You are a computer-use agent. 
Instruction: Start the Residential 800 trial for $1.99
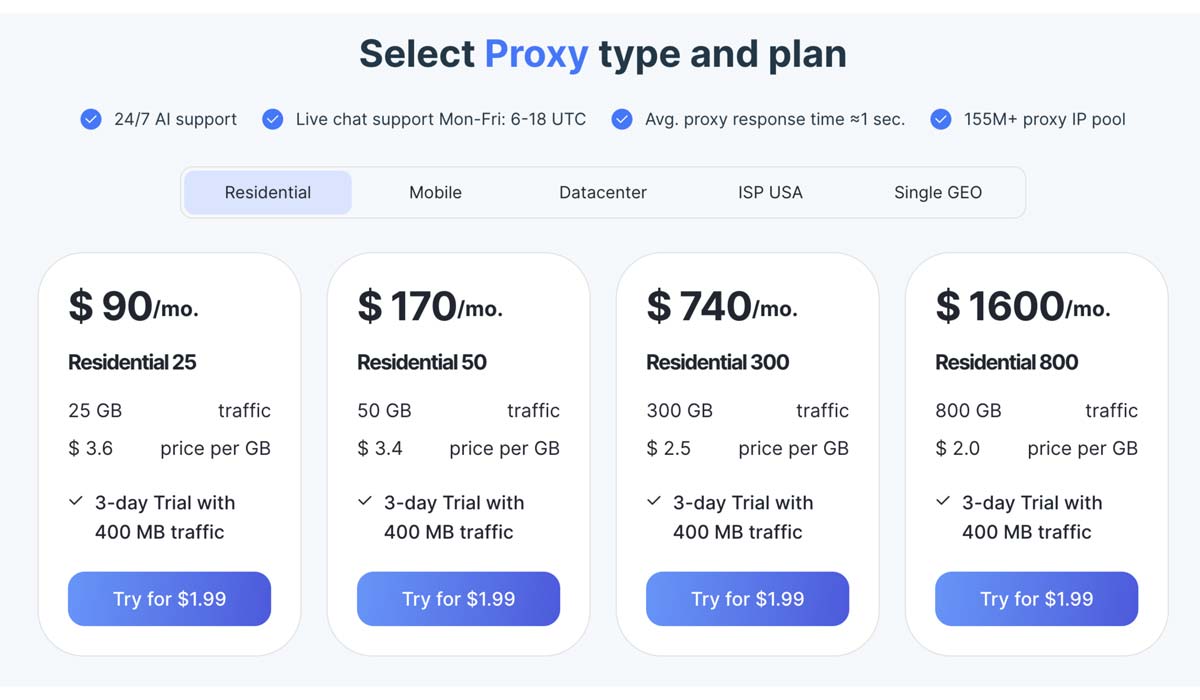[1036, 599]
